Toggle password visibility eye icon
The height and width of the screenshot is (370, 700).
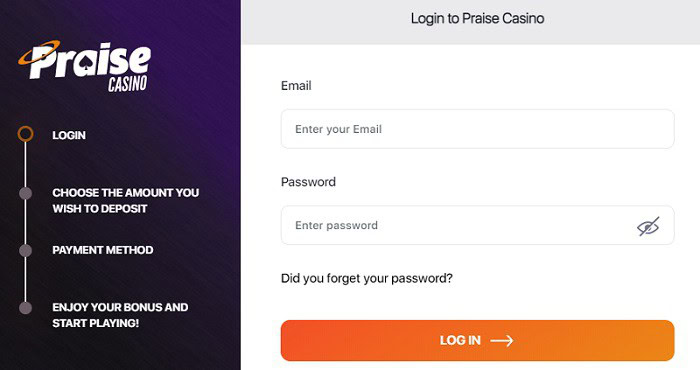(648, 226)
